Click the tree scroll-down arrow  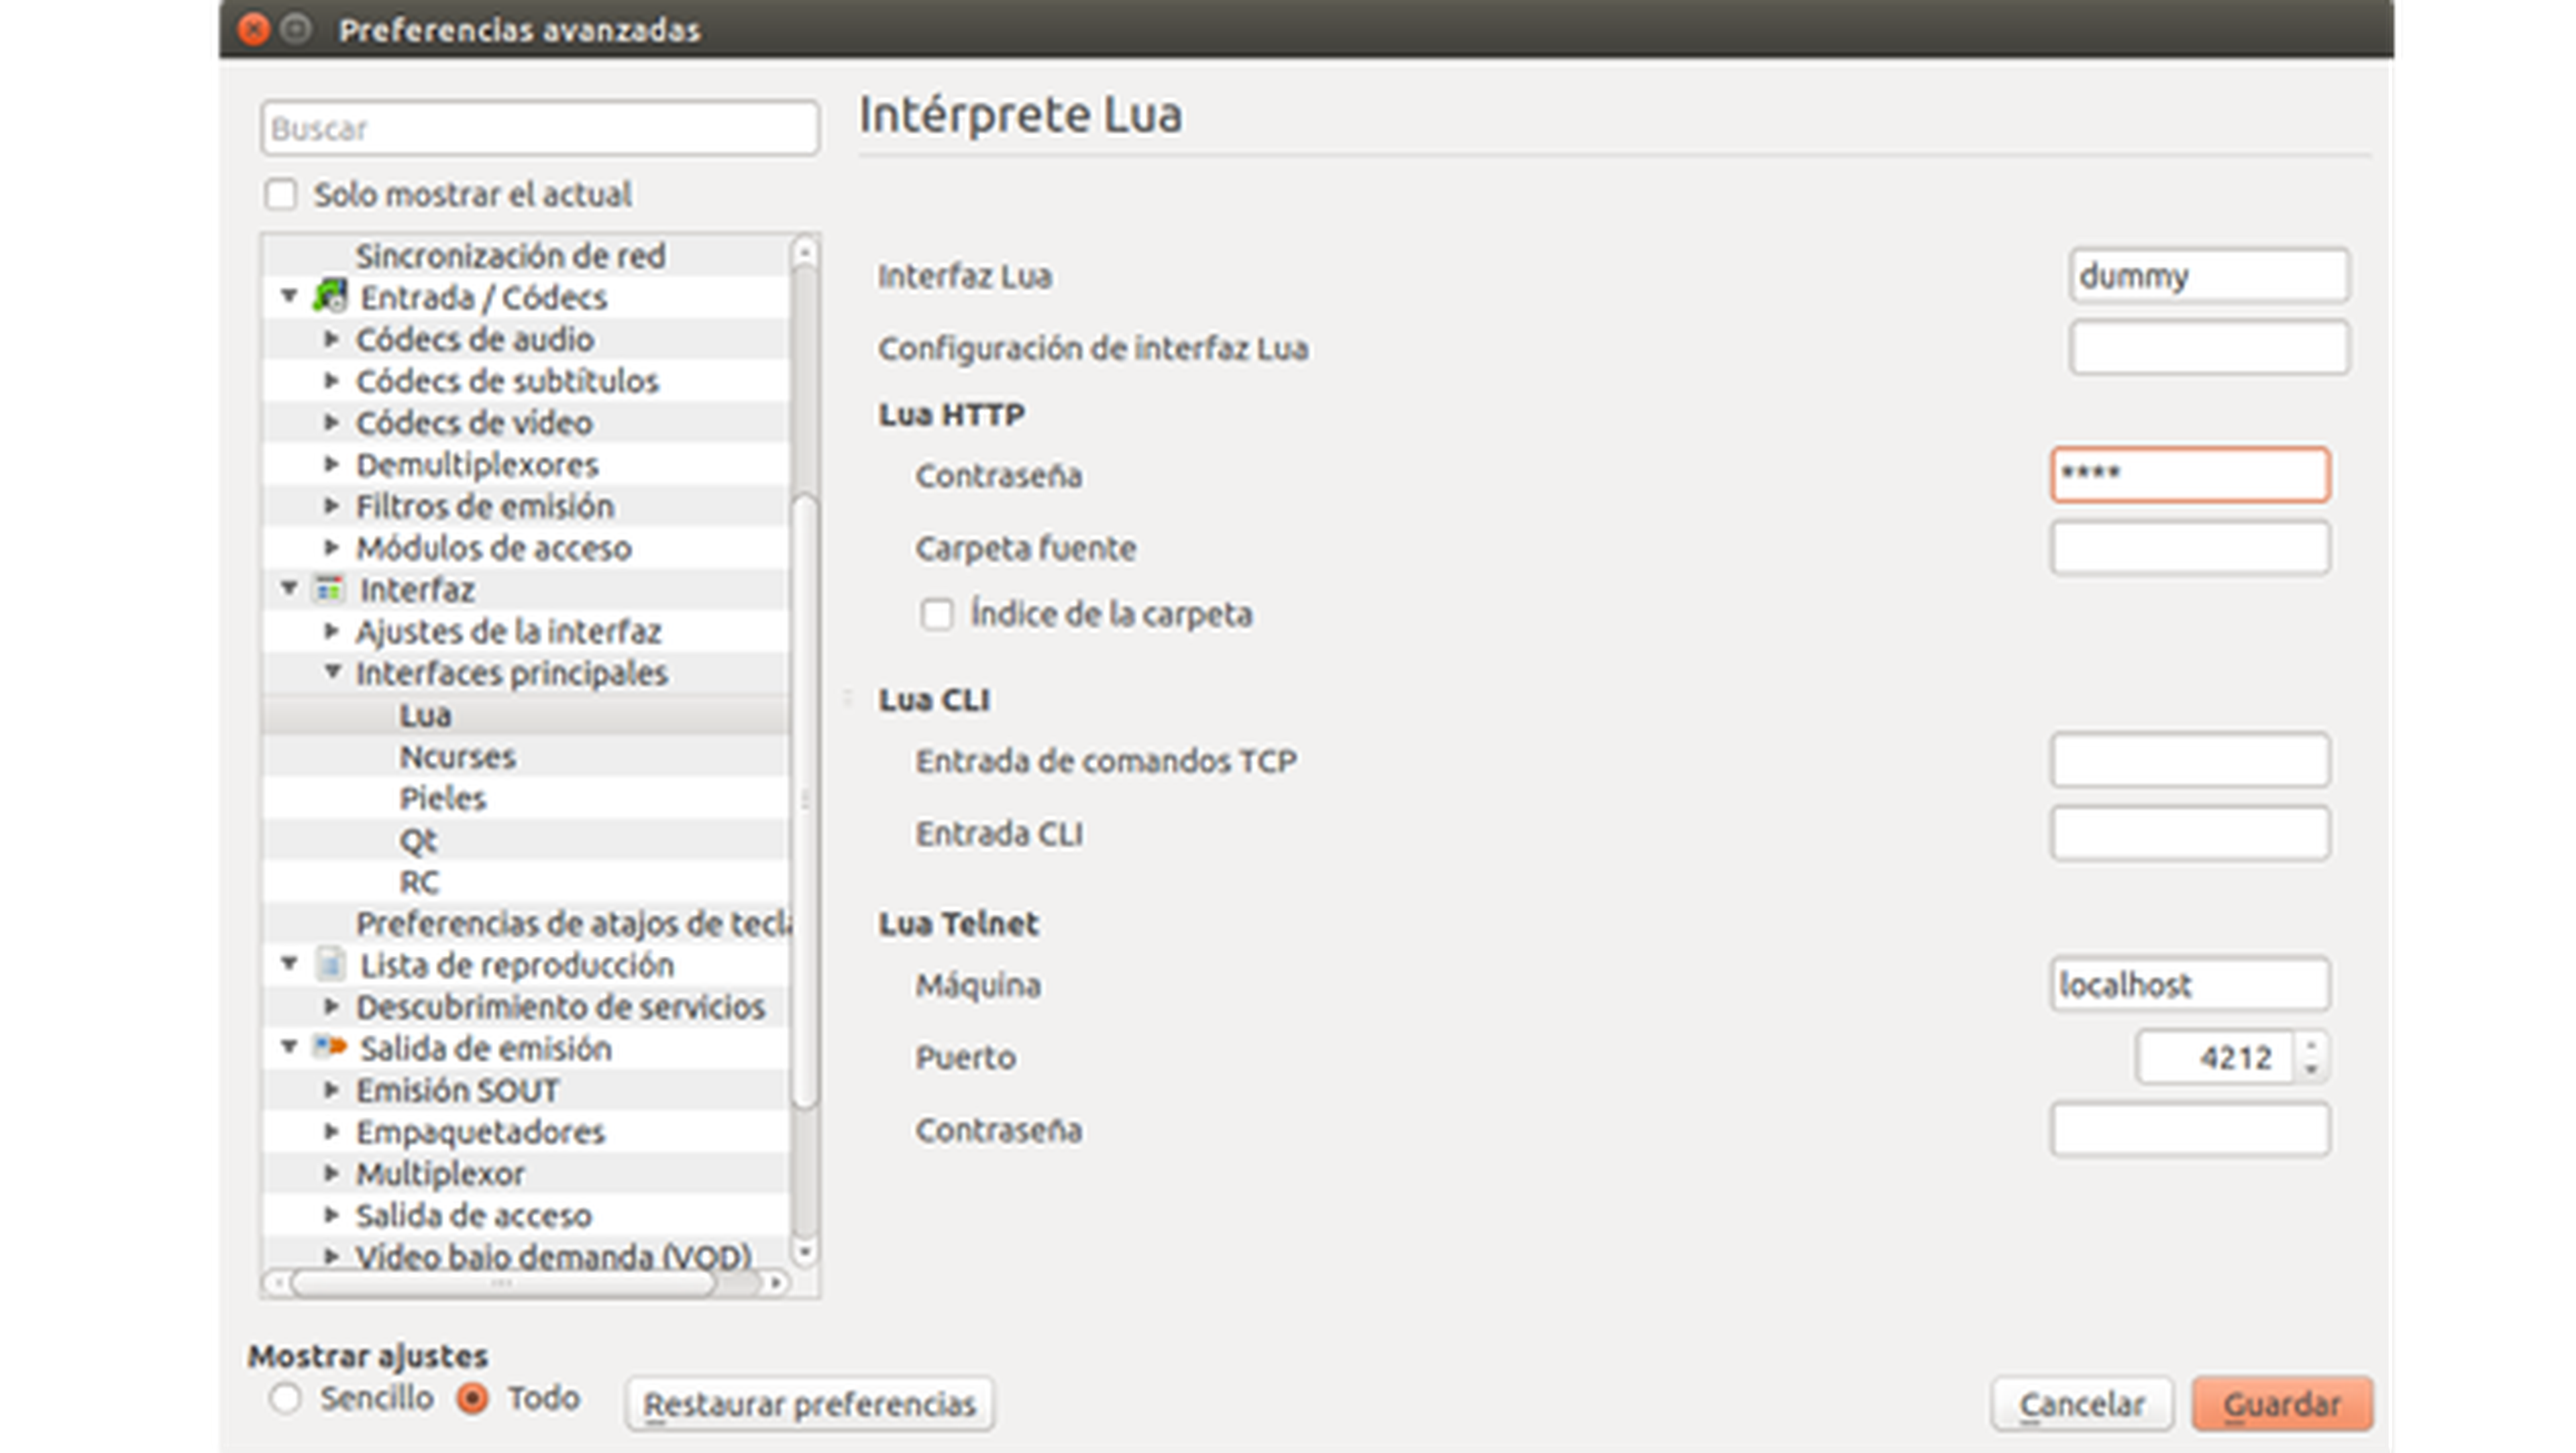click(x=805, y=1251)
